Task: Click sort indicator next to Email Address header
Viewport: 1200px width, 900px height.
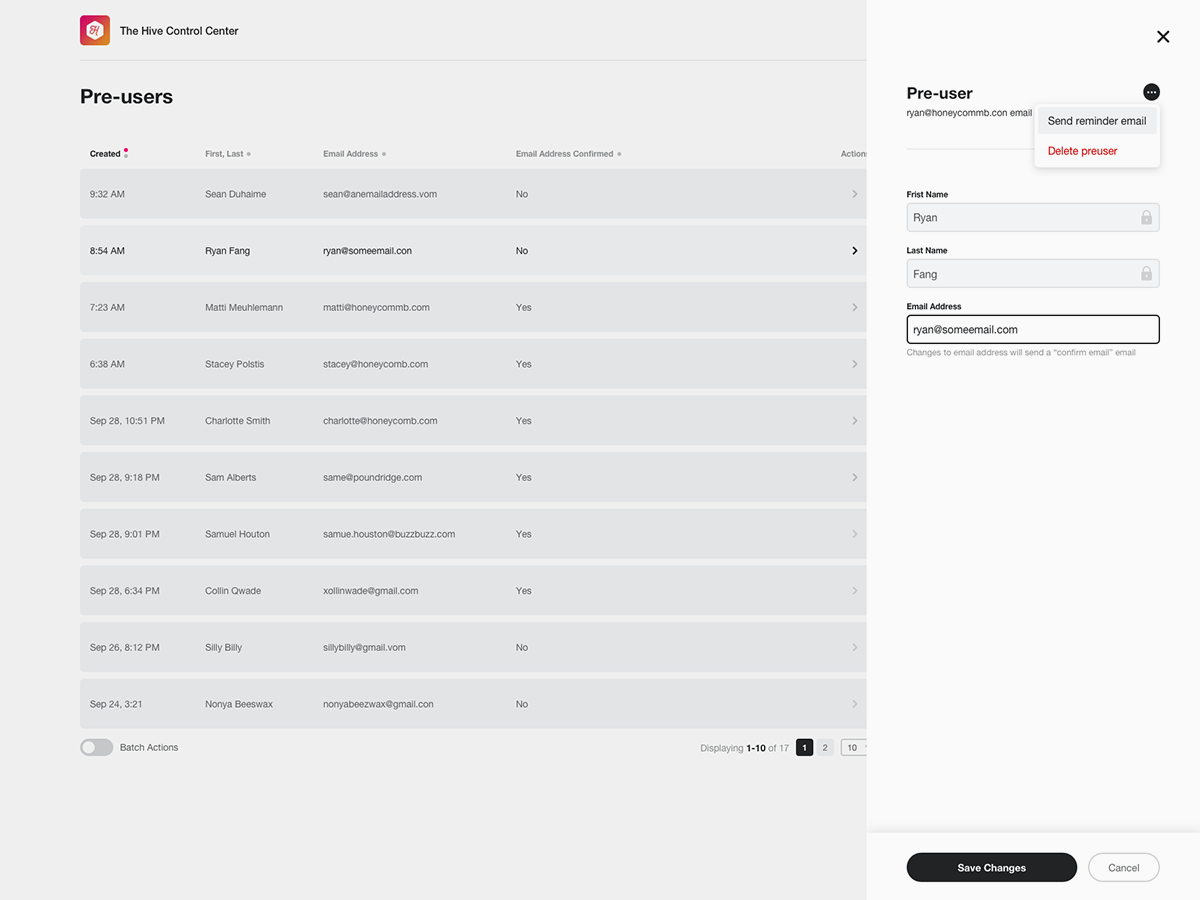Action: (384, 154)
